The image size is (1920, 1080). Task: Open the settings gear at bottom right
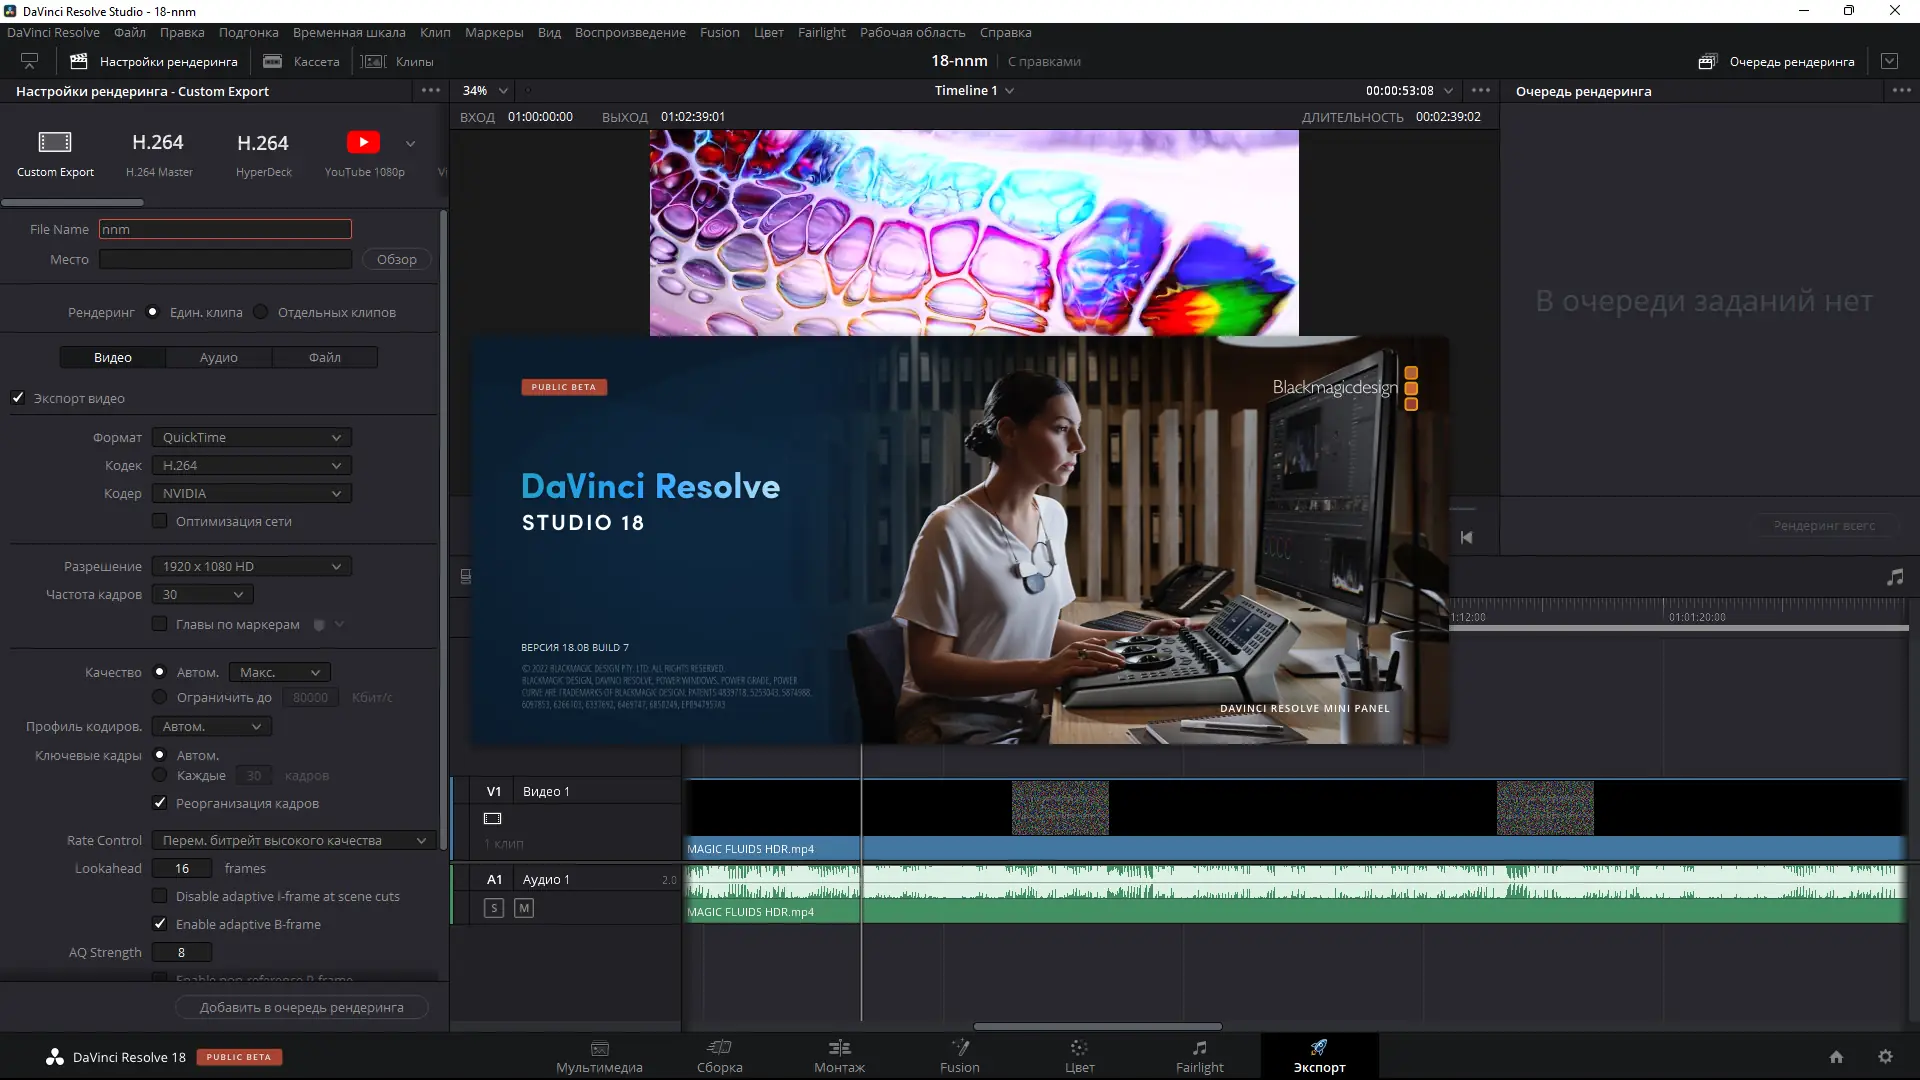1886,1056
